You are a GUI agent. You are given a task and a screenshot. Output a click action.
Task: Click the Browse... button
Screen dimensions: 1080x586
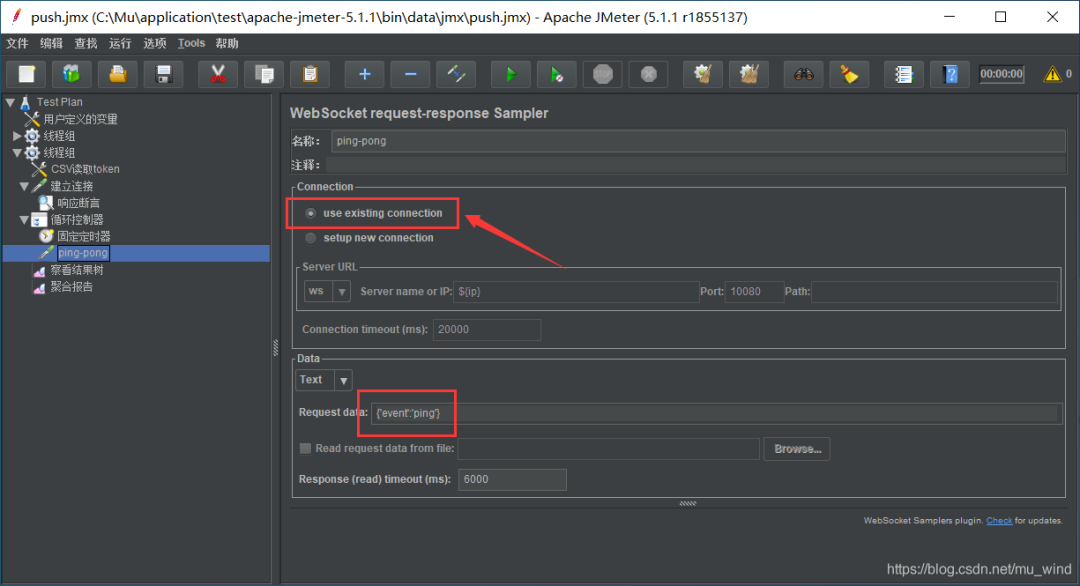pyautogui.click(x=797, y=449)
